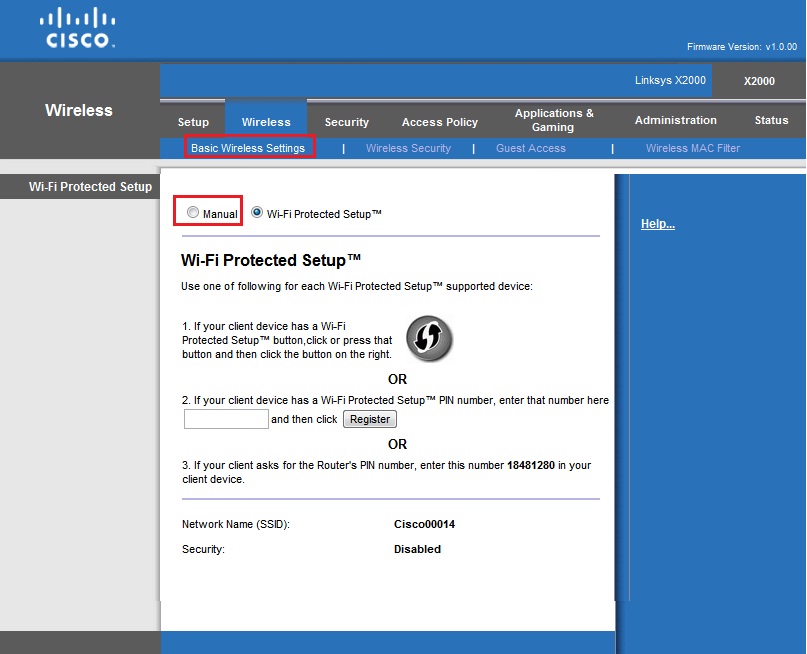Select the Manual radio button
The image size is (807, 654).
[x=192, y=213]
